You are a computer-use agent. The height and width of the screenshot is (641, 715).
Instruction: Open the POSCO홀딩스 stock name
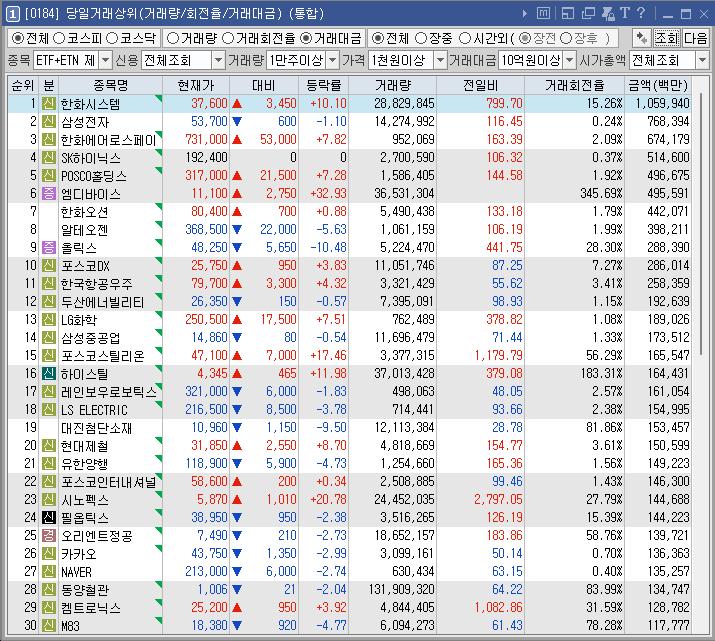point(94,176)
